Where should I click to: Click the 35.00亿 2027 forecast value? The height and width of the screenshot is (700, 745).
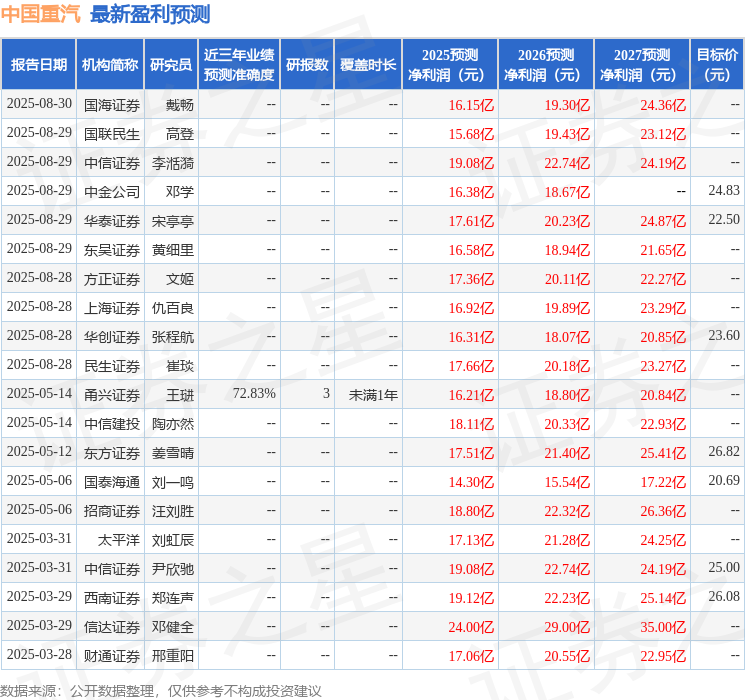pyautogui.click(x=663, y=627)
